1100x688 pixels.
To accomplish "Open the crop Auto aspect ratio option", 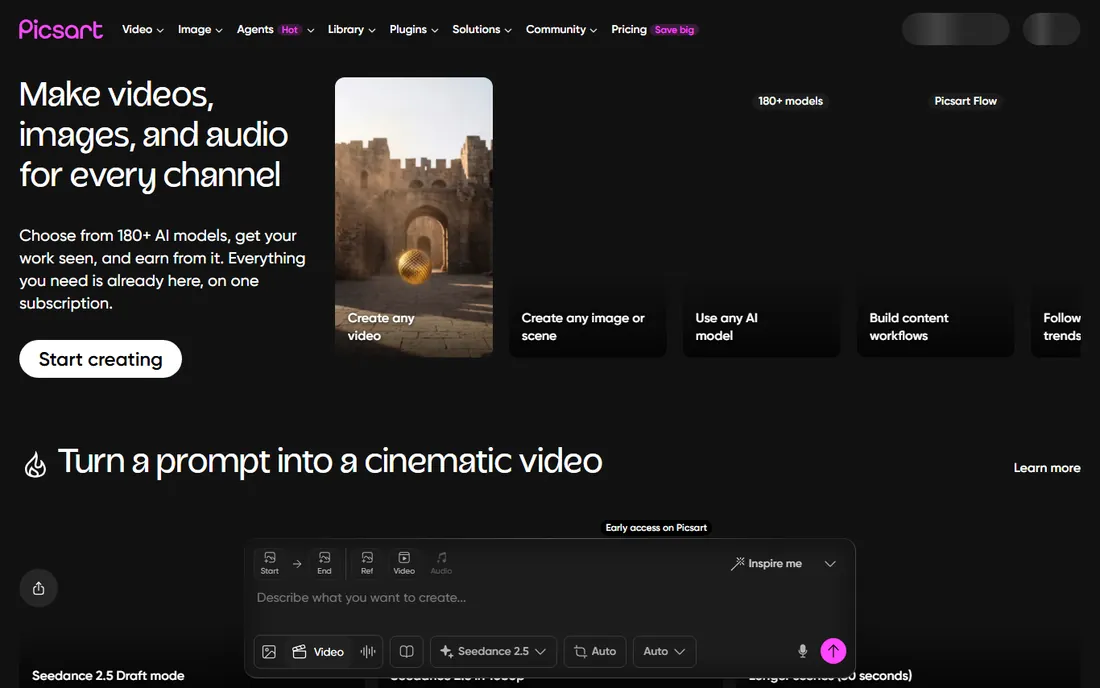I will point(595,652).
